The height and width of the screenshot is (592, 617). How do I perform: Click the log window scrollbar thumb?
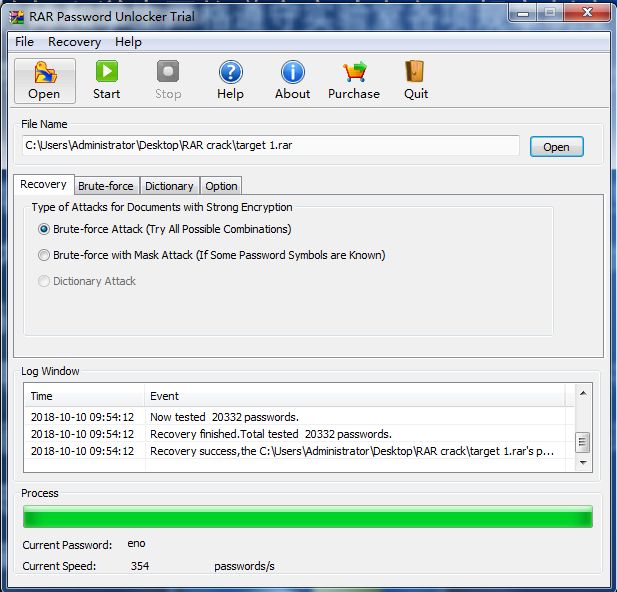pyautogui.click(x=582, y=442)
